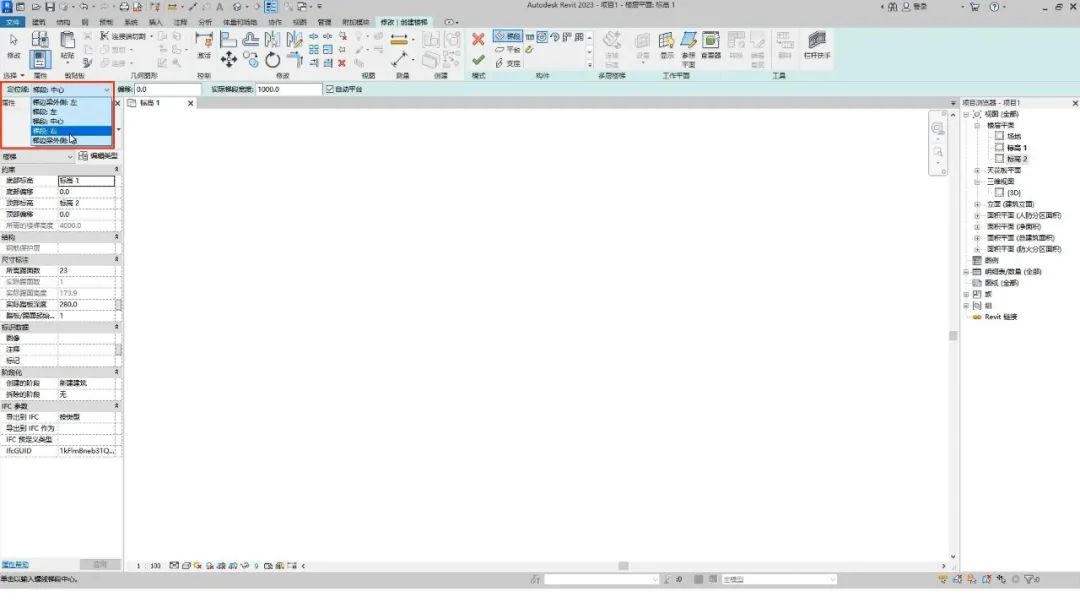Screen dimensions: 1080x608
Task: Toggle the Properties palette ribbon icon
Action: tap(40, 59)
